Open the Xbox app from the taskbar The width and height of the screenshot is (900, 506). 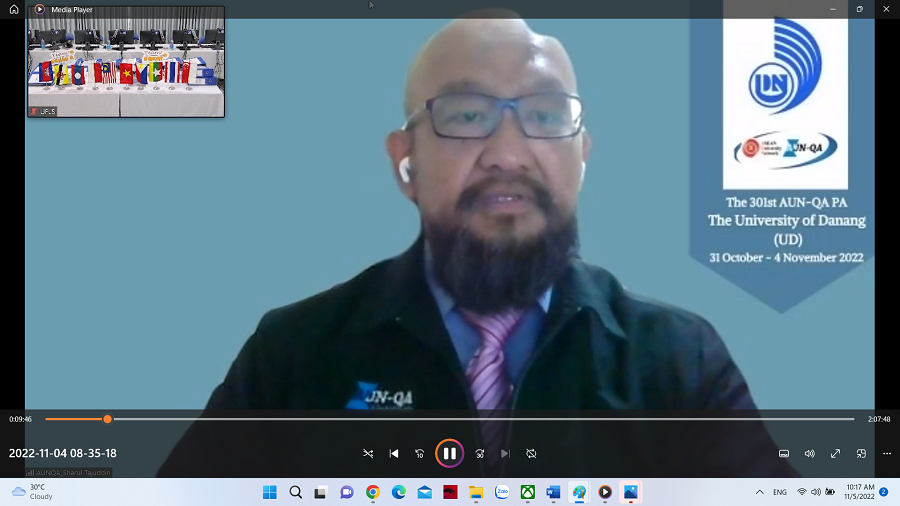[x=527, y=492]
